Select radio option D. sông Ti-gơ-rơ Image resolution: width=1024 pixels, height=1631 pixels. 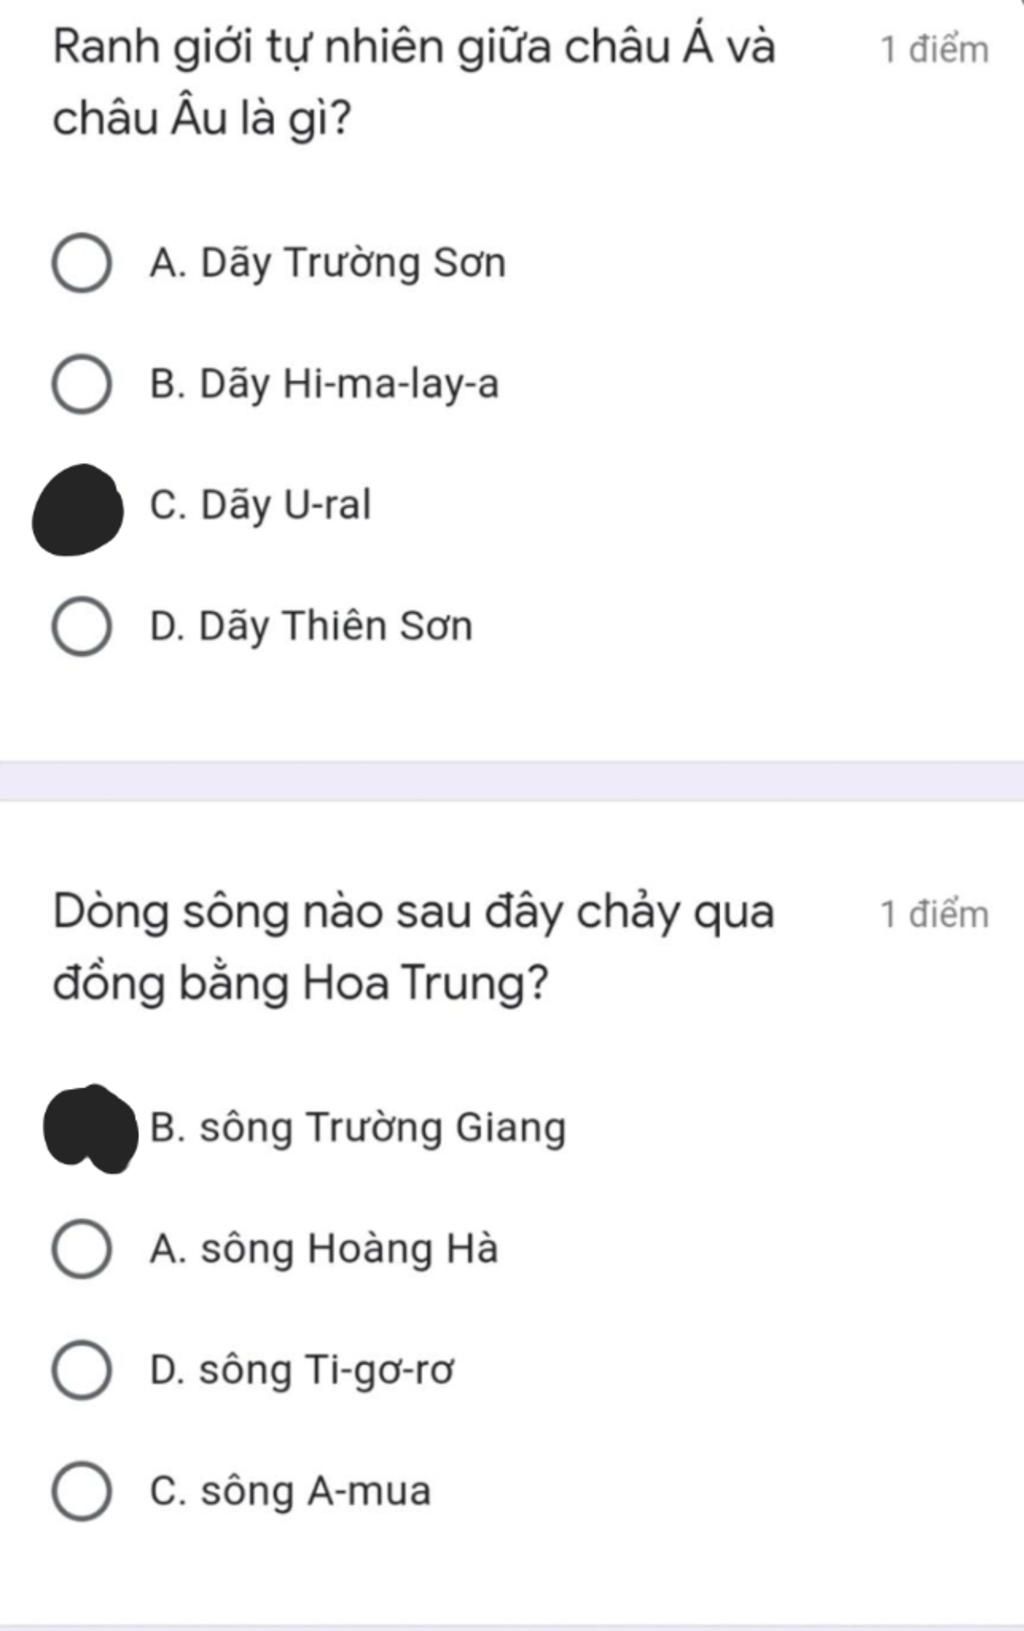pyautogui.click(x=81, y=1370)
